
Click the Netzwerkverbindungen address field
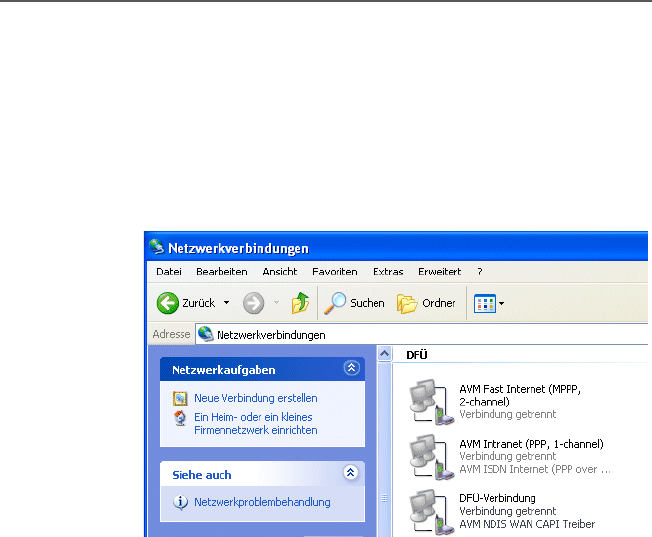[422, 334]
